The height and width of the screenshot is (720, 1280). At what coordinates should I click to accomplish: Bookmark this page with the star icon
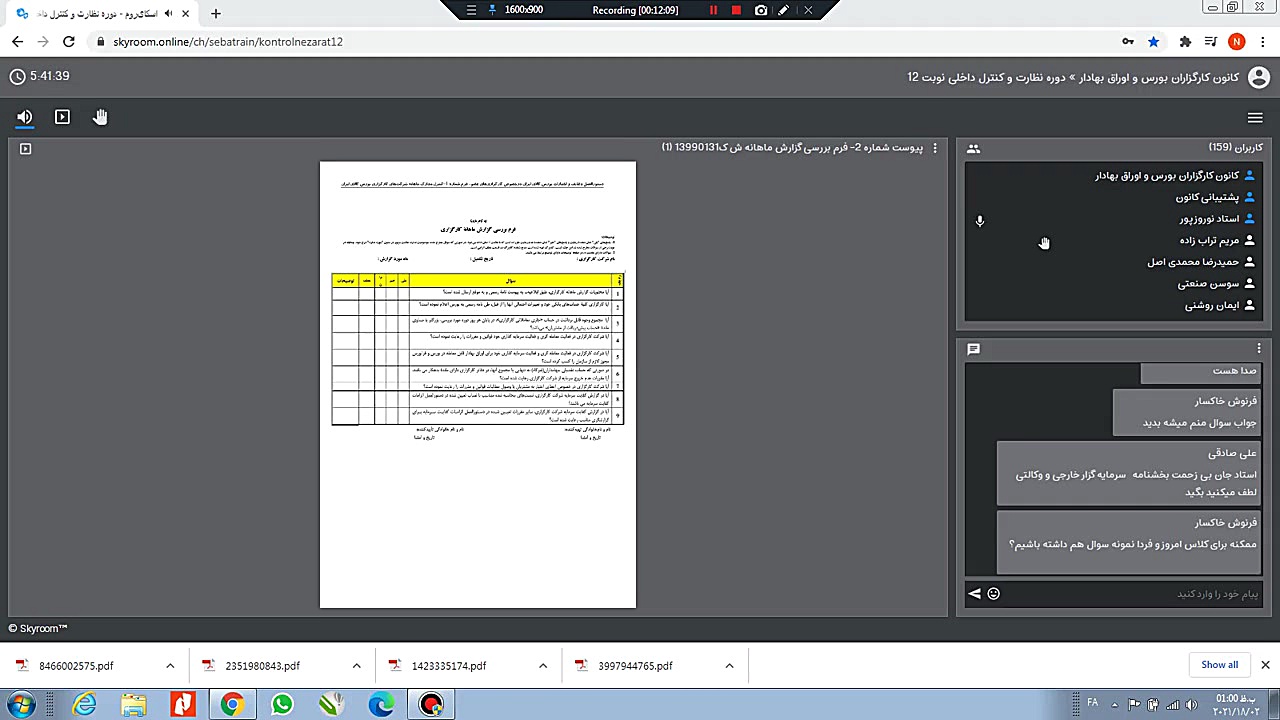tap(1154, 42)
